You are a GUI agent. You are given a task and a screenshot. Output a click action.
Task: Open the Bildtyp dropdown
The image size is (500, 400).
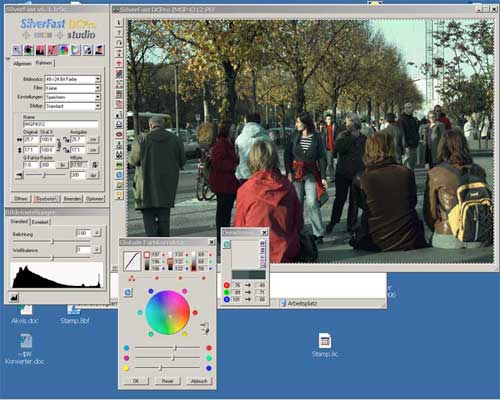[x=73, y=106]
